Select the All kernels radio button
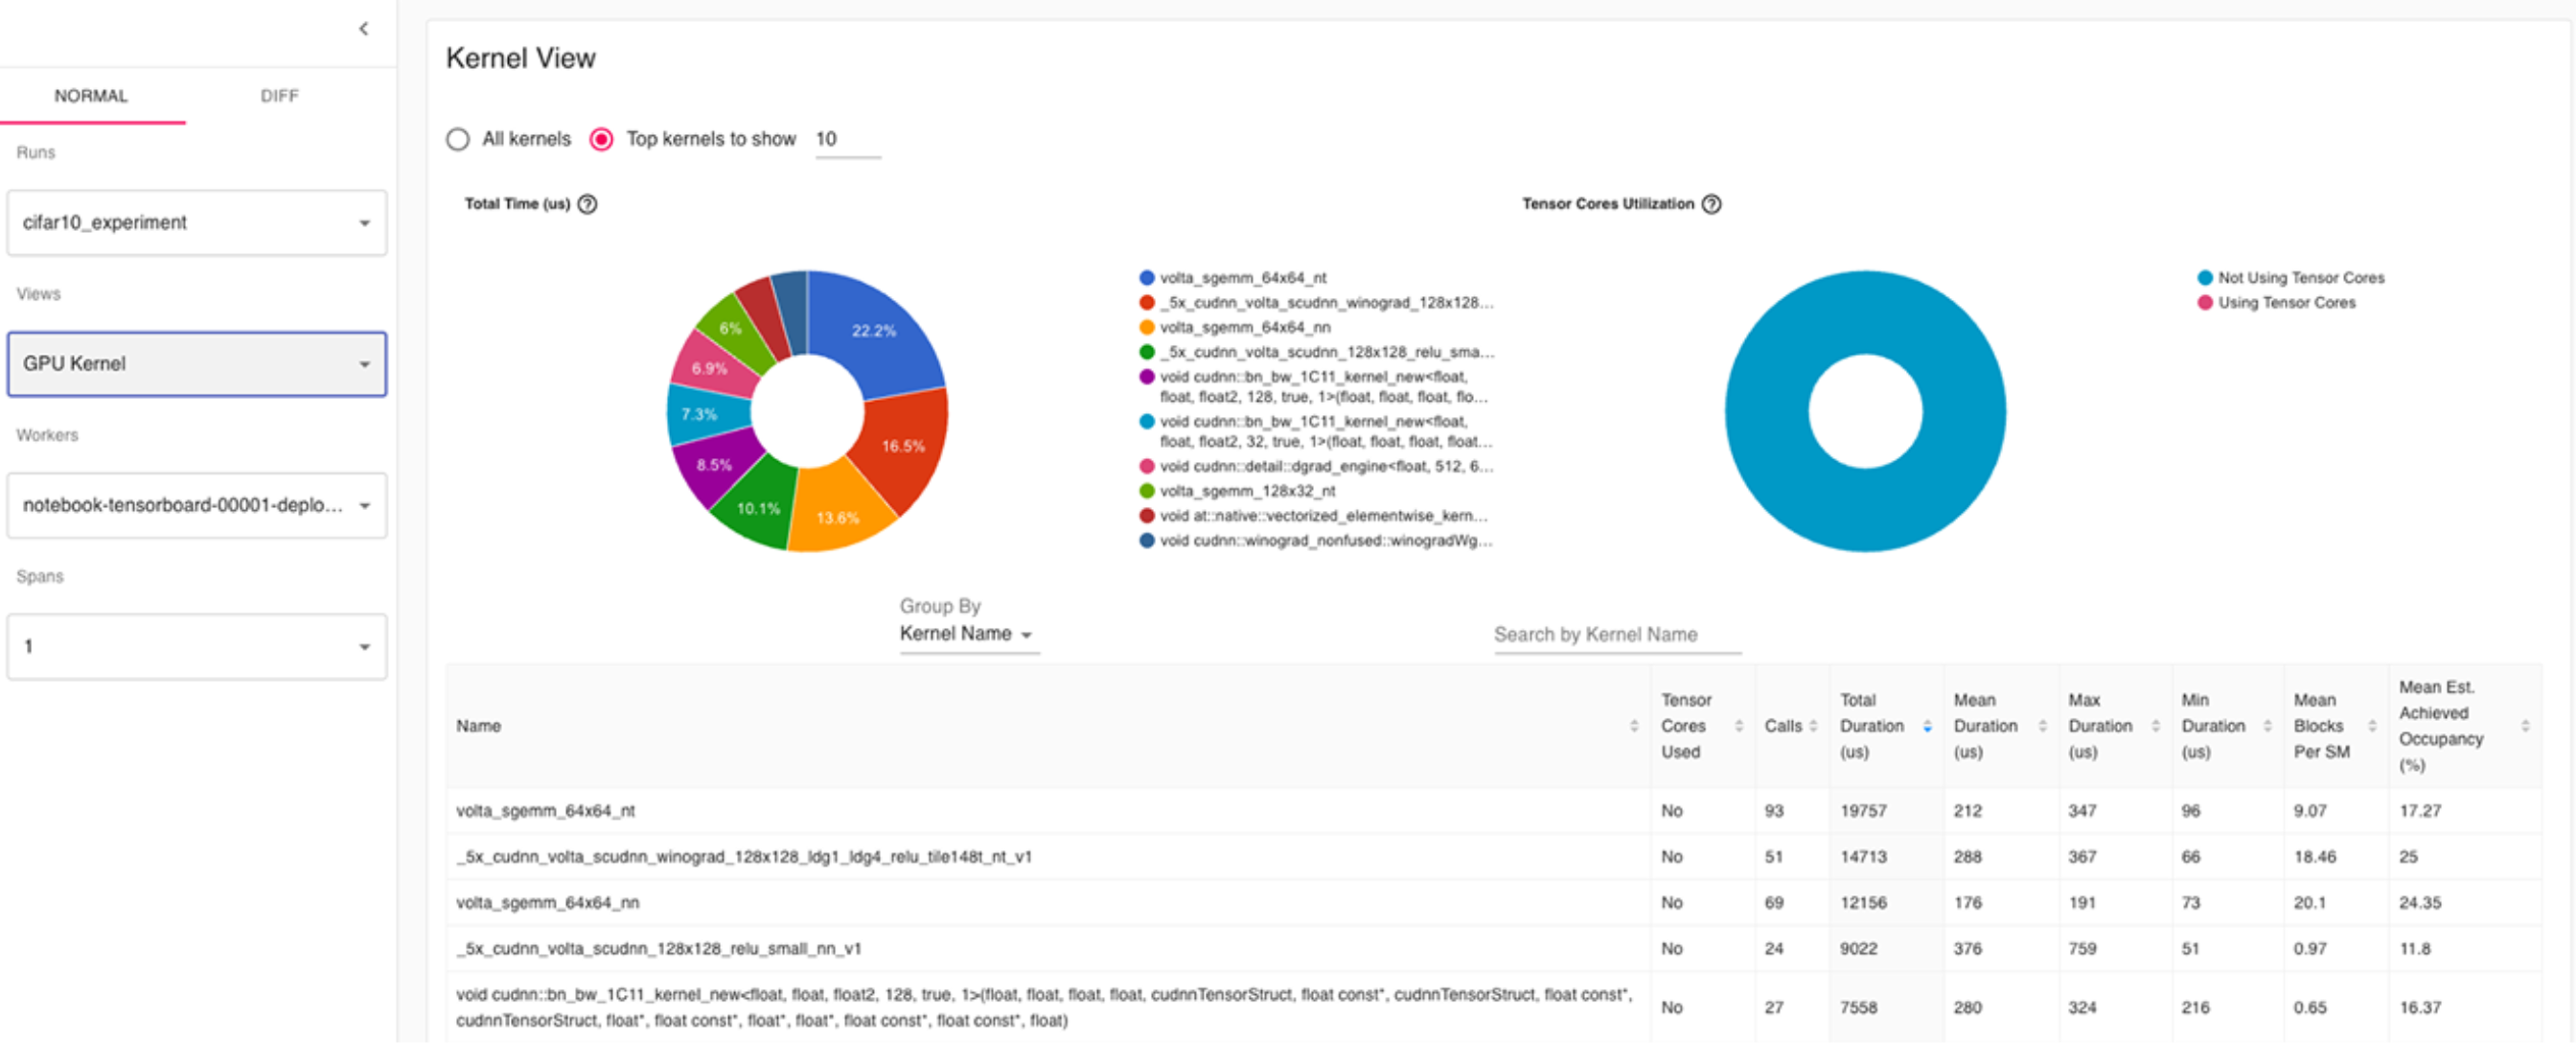The height and width of the screenshot is (1043, 2576). (x=458, y=139)
